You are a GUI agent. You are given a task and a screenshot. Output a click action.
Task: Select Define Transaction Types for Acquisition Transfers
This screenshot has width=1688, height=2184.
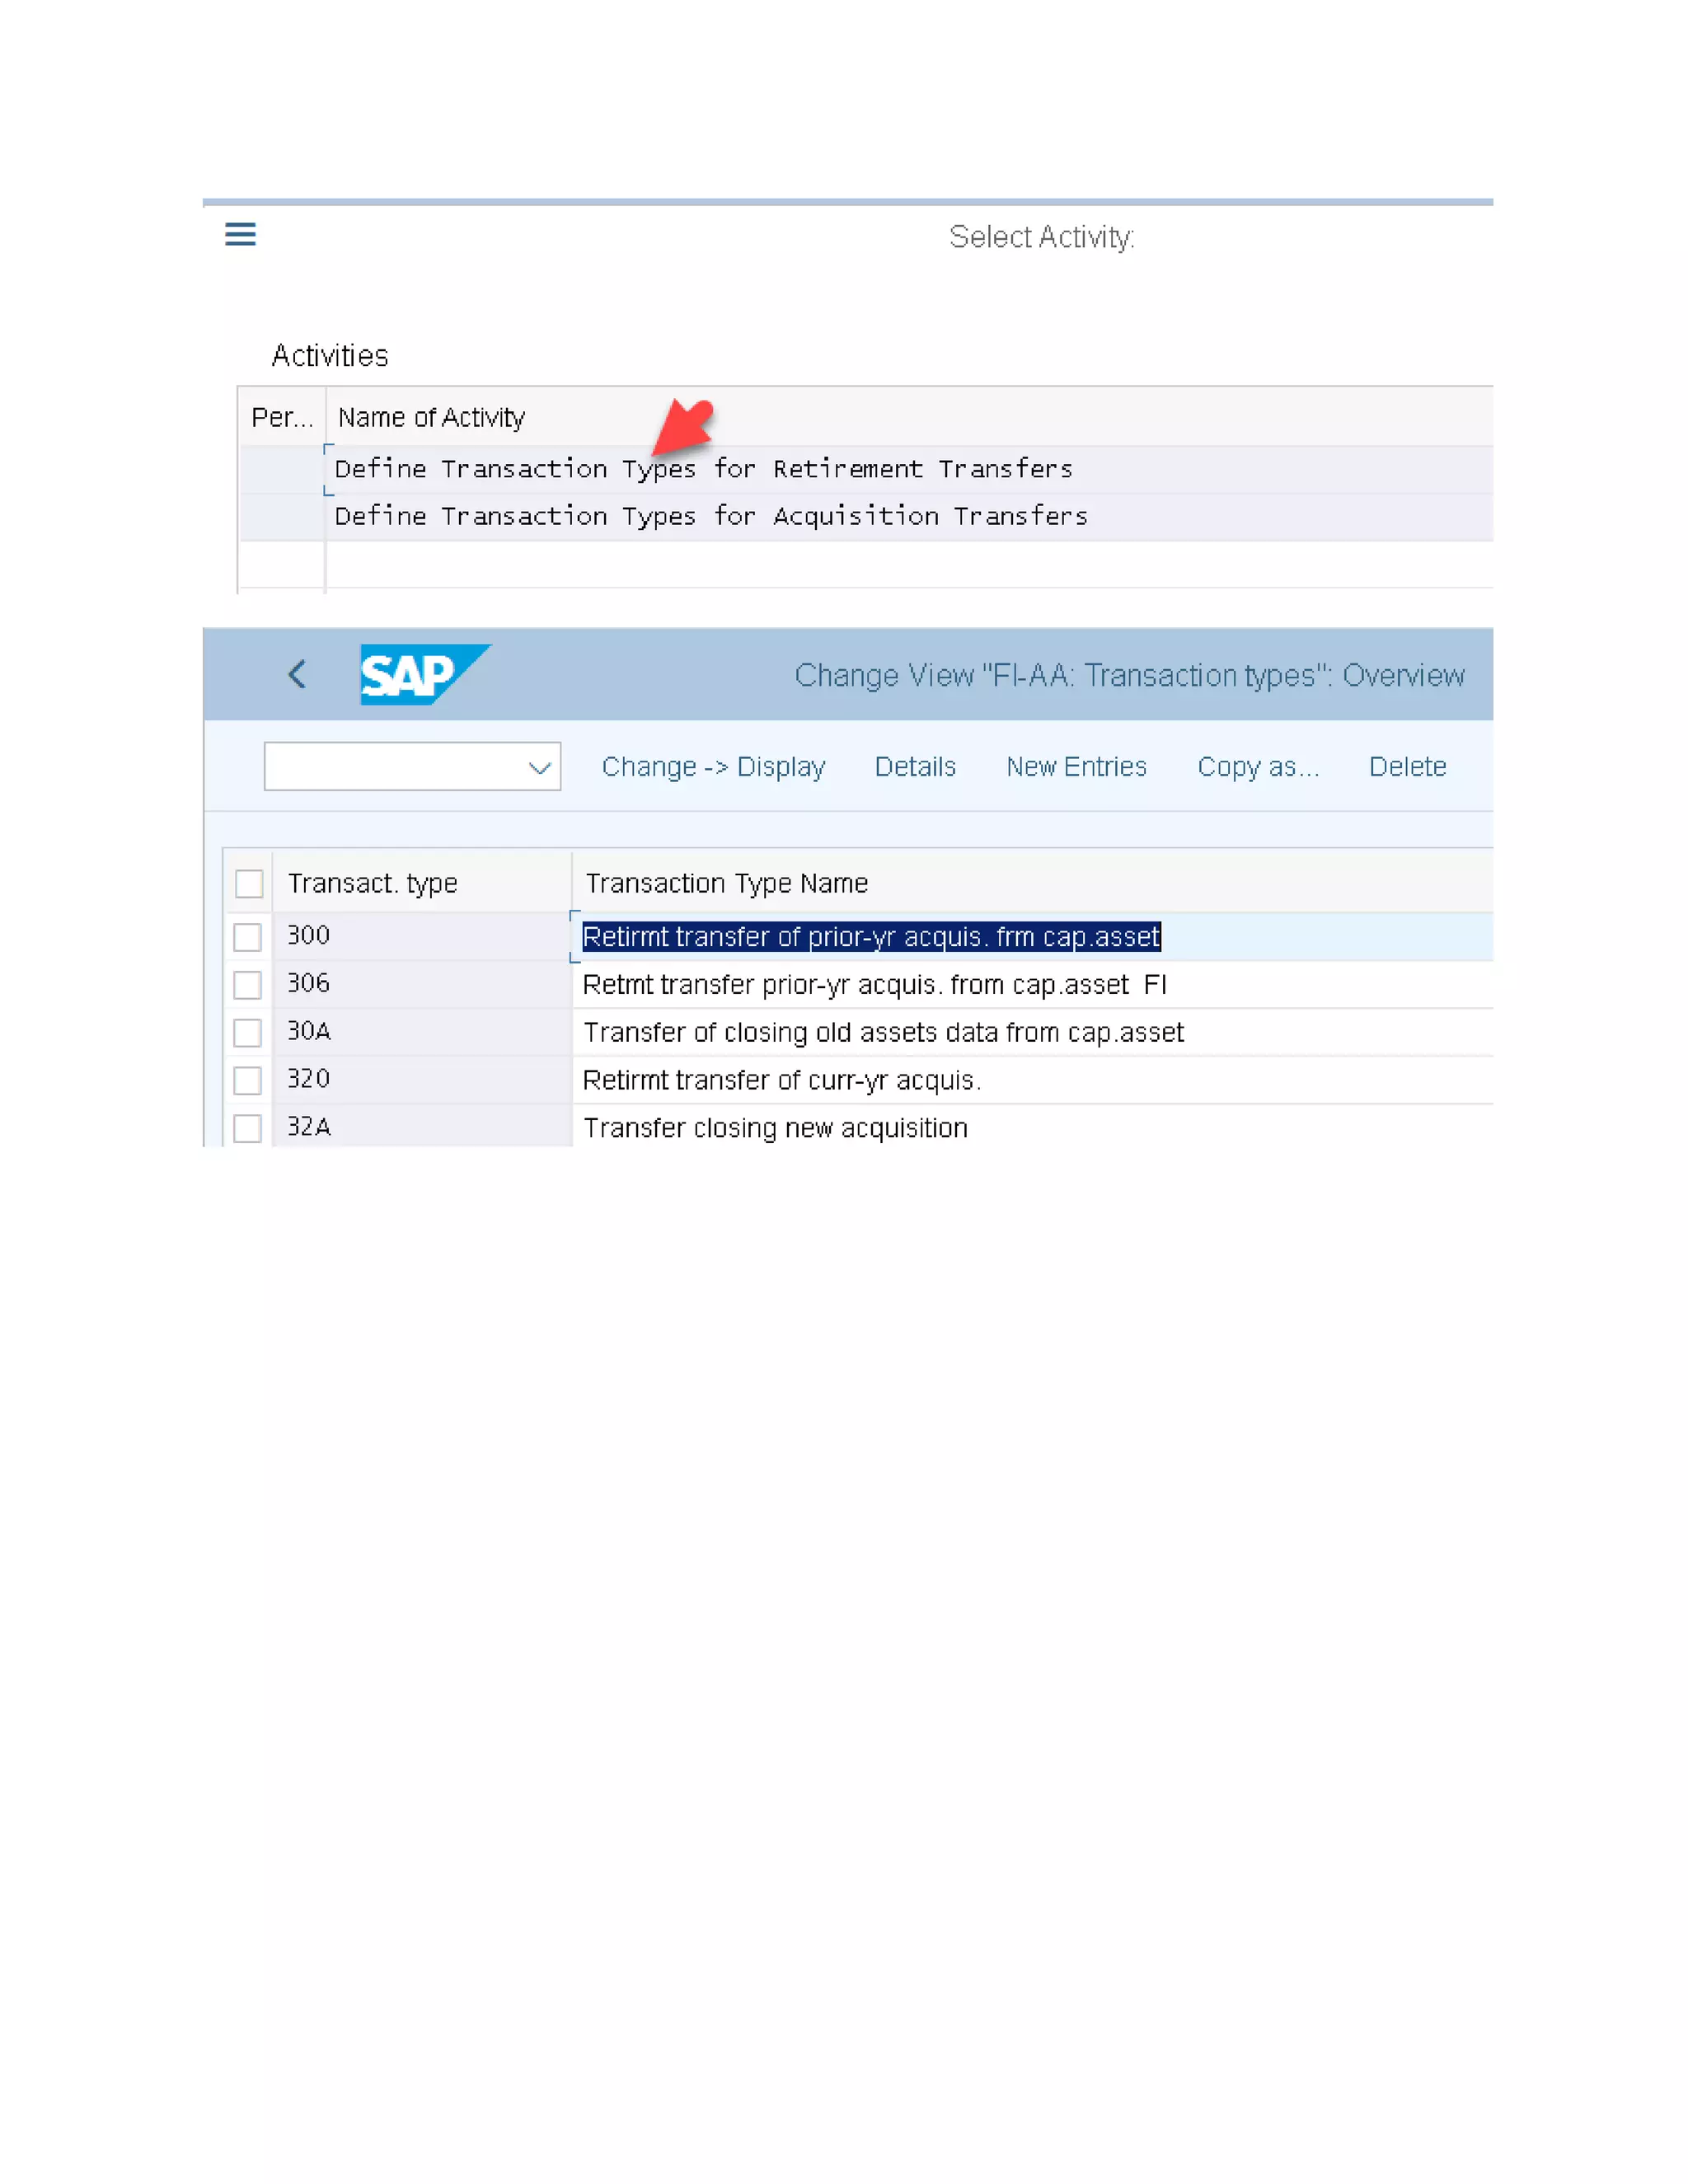(710, 517)
